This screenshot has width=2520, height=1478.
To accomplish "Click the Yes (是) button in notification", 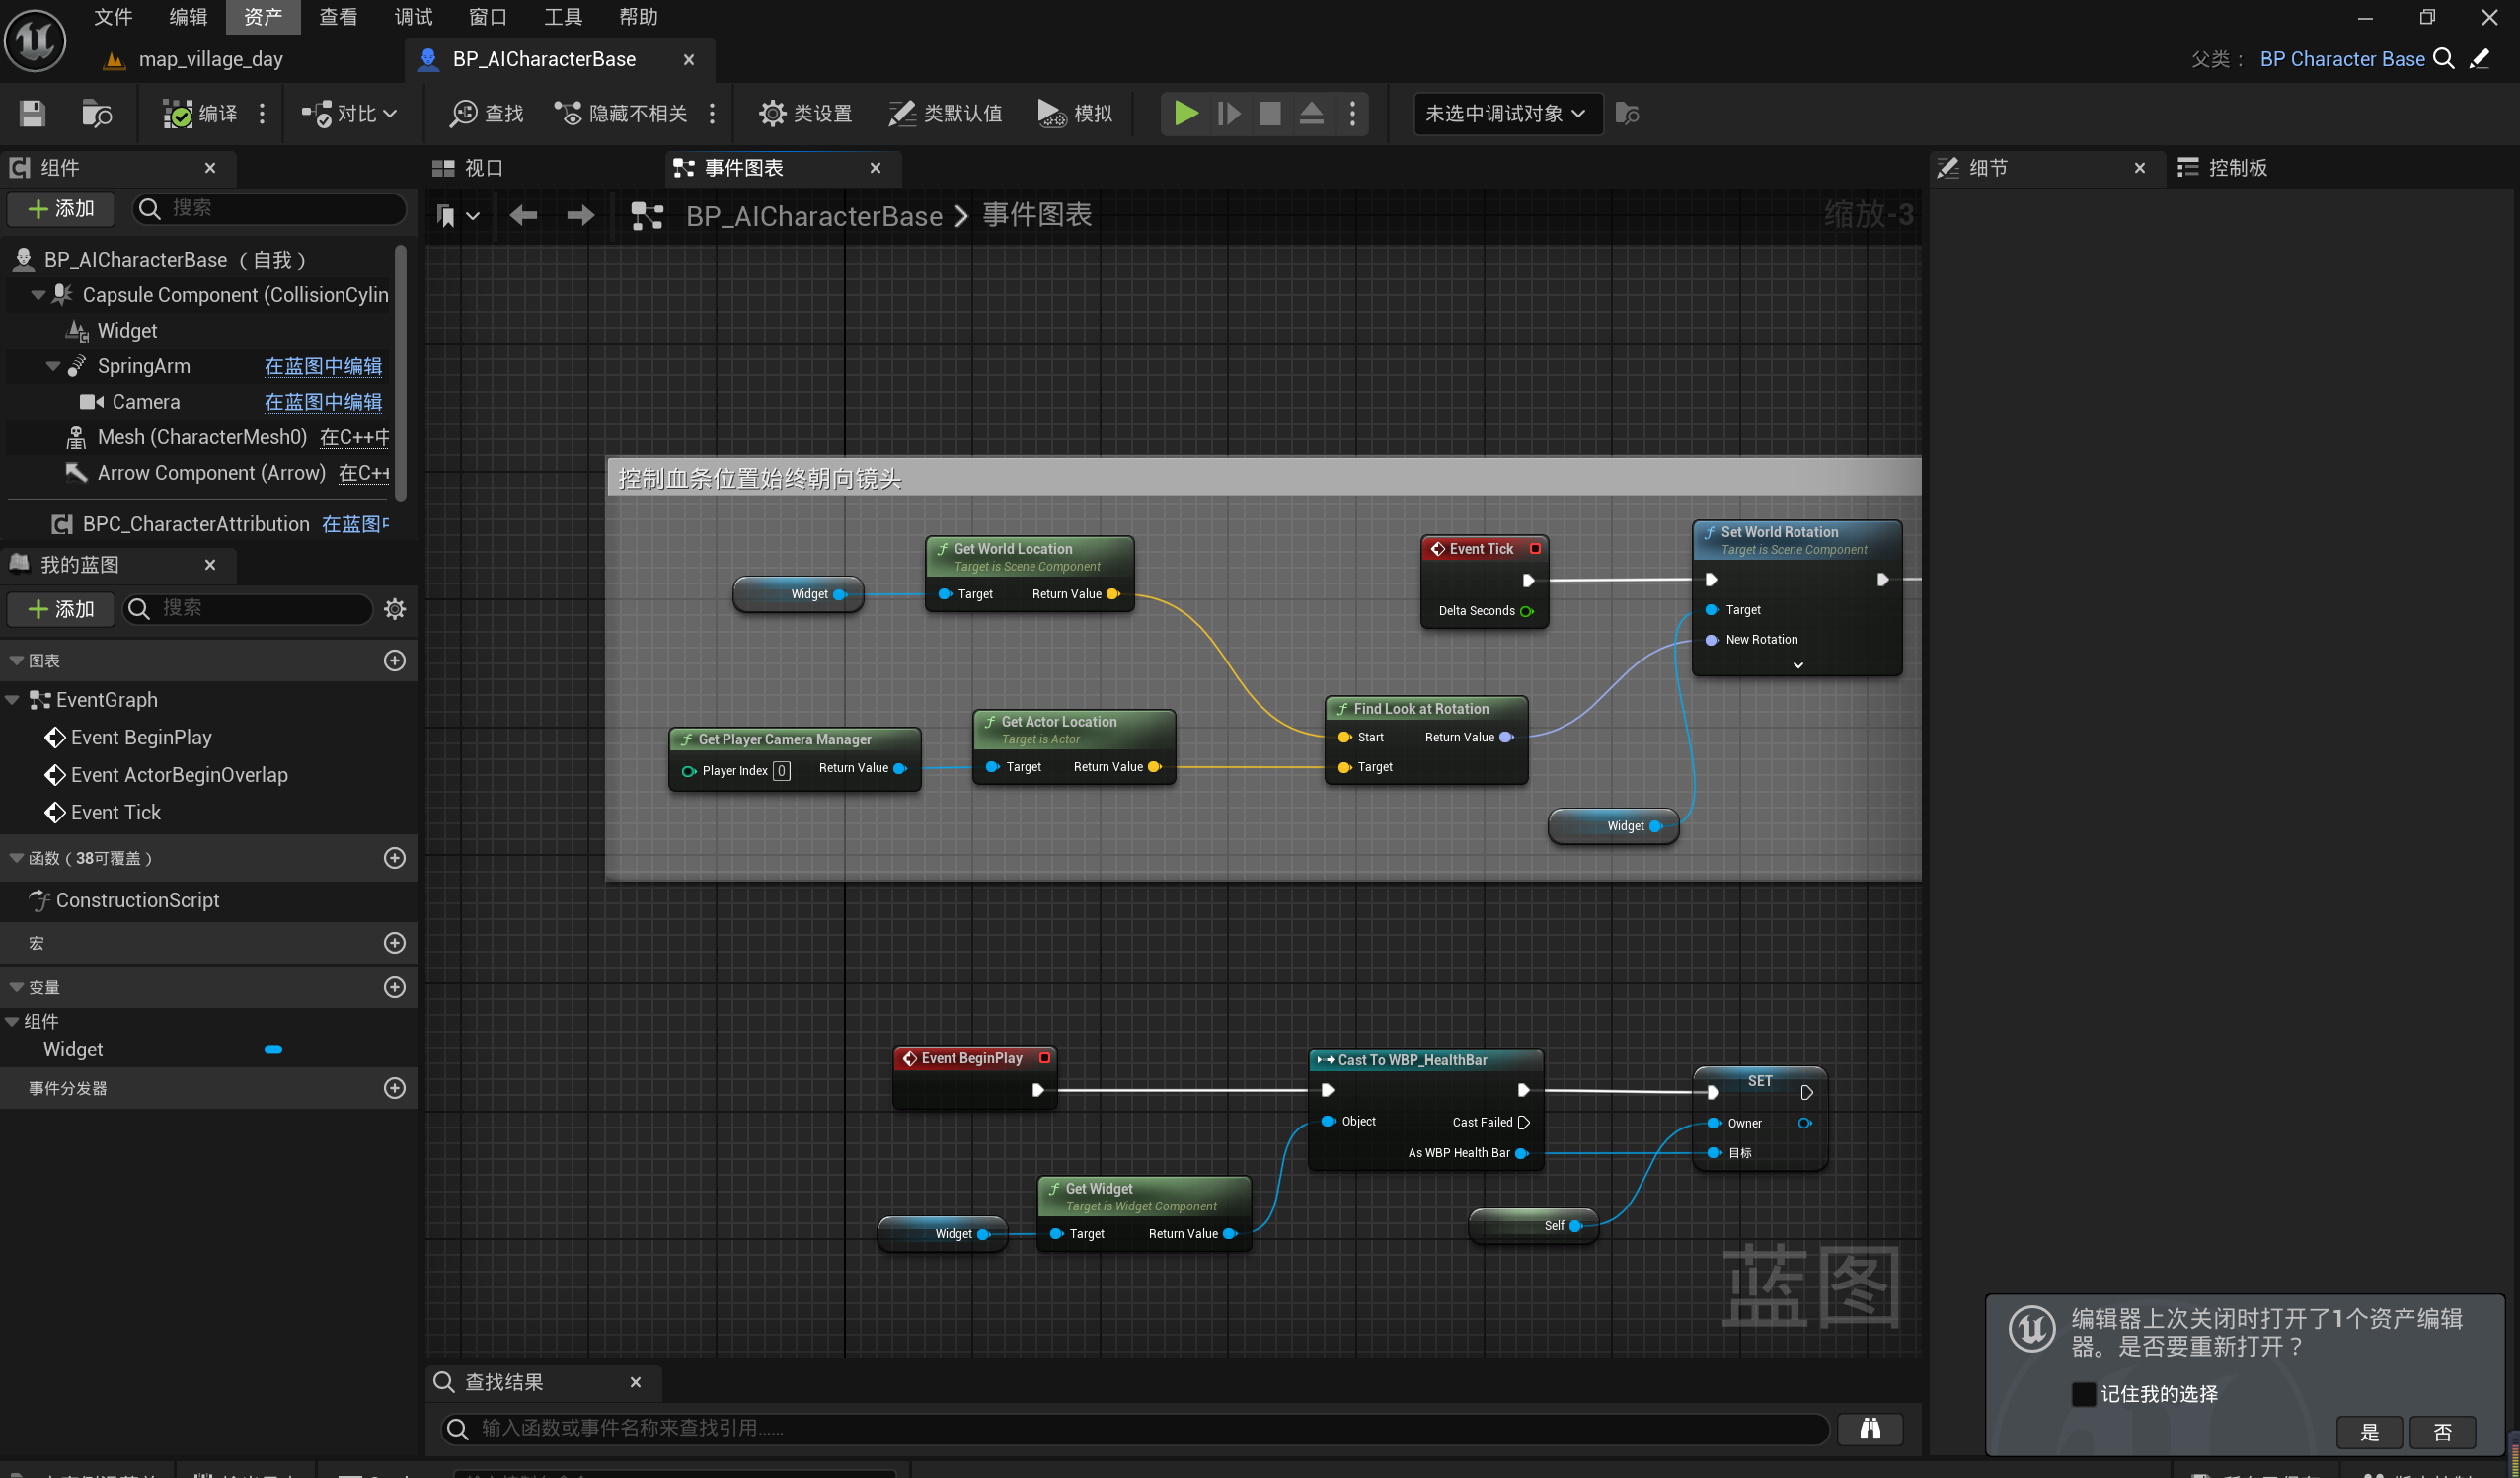I will [2368, 1432].
